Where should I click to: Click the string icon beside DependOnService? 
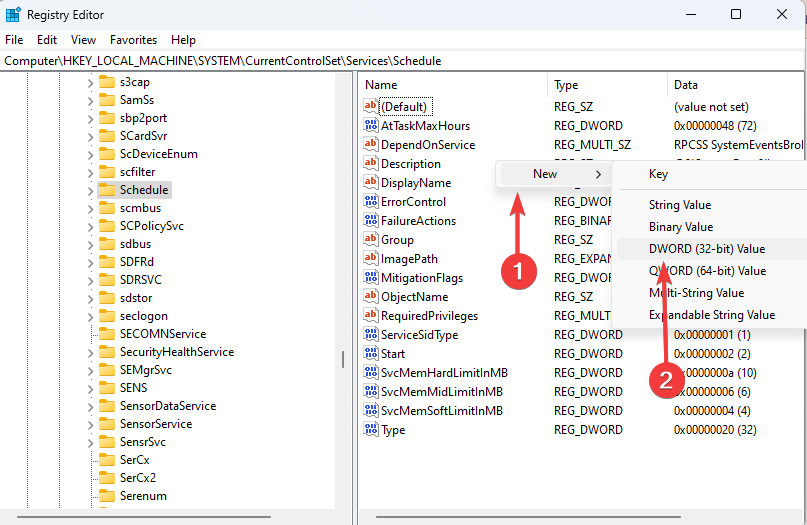click(371, 144)
